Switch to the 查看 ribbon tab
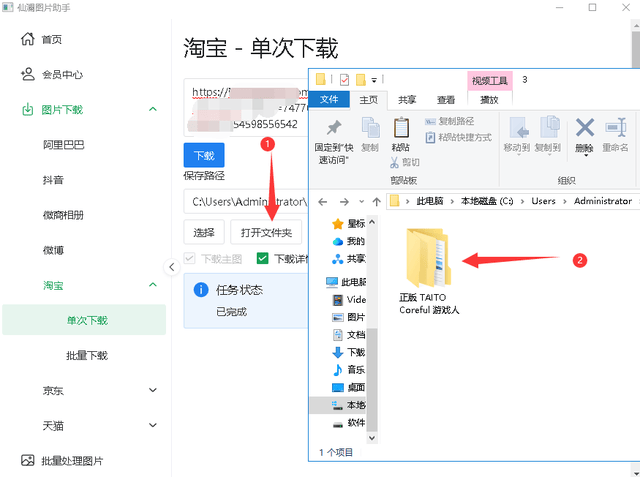640x477 pixels. point(446,100)
